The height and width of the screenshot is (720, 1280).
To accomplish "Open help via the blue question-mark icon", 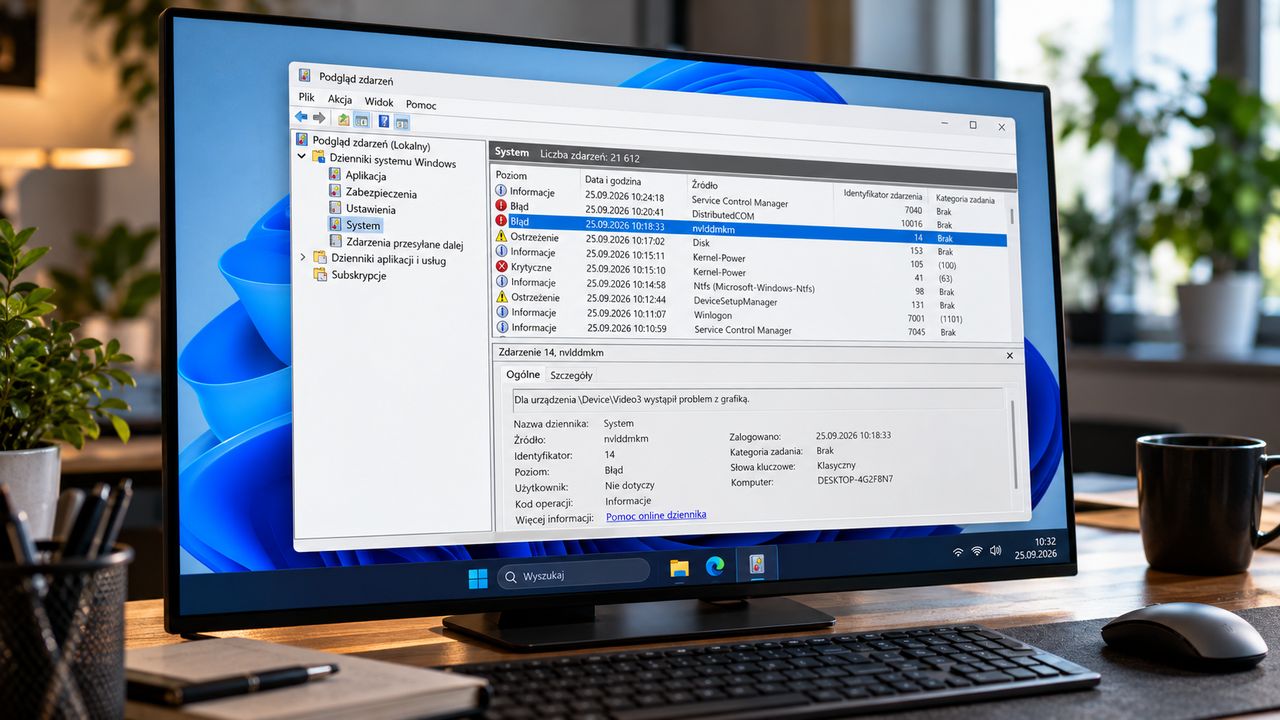I will (x=384, y=121).
